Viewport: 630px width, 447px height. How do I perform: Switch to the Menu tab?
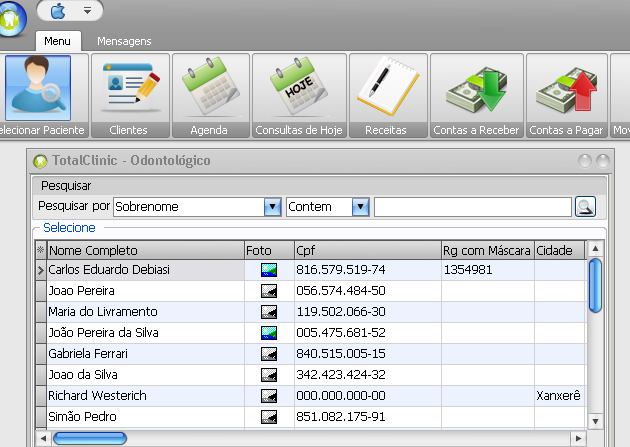click(57, 41)
